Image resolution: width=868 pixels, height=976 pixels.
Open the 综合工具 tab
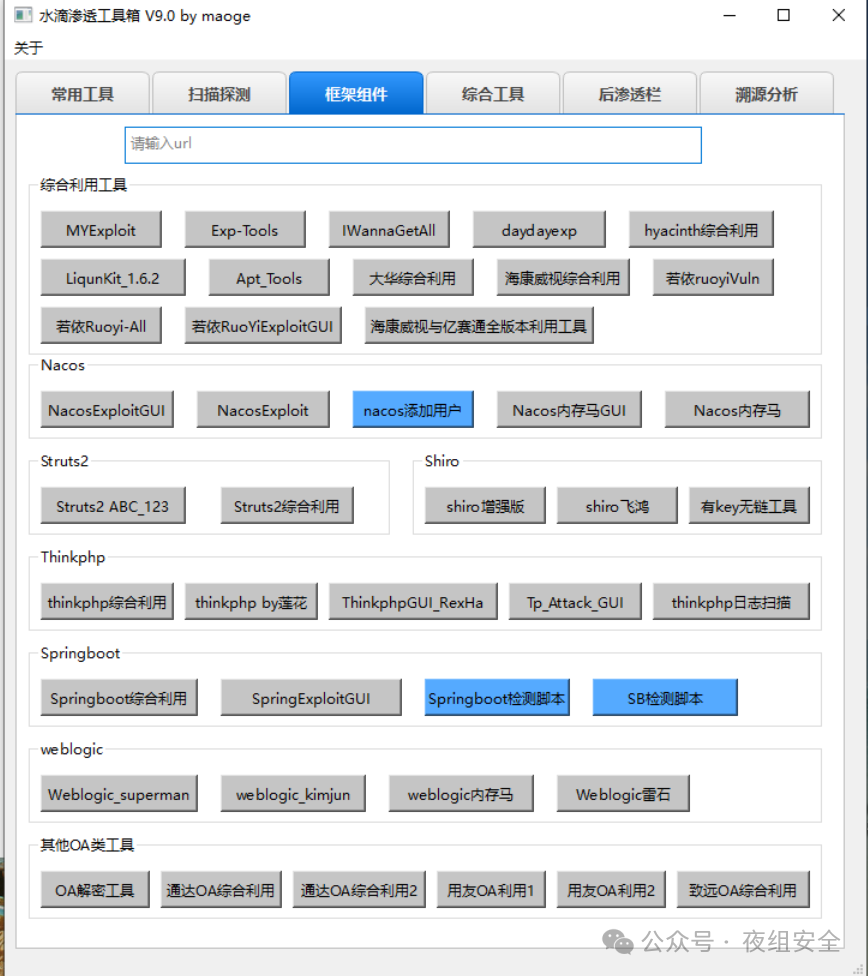point(493,94)
